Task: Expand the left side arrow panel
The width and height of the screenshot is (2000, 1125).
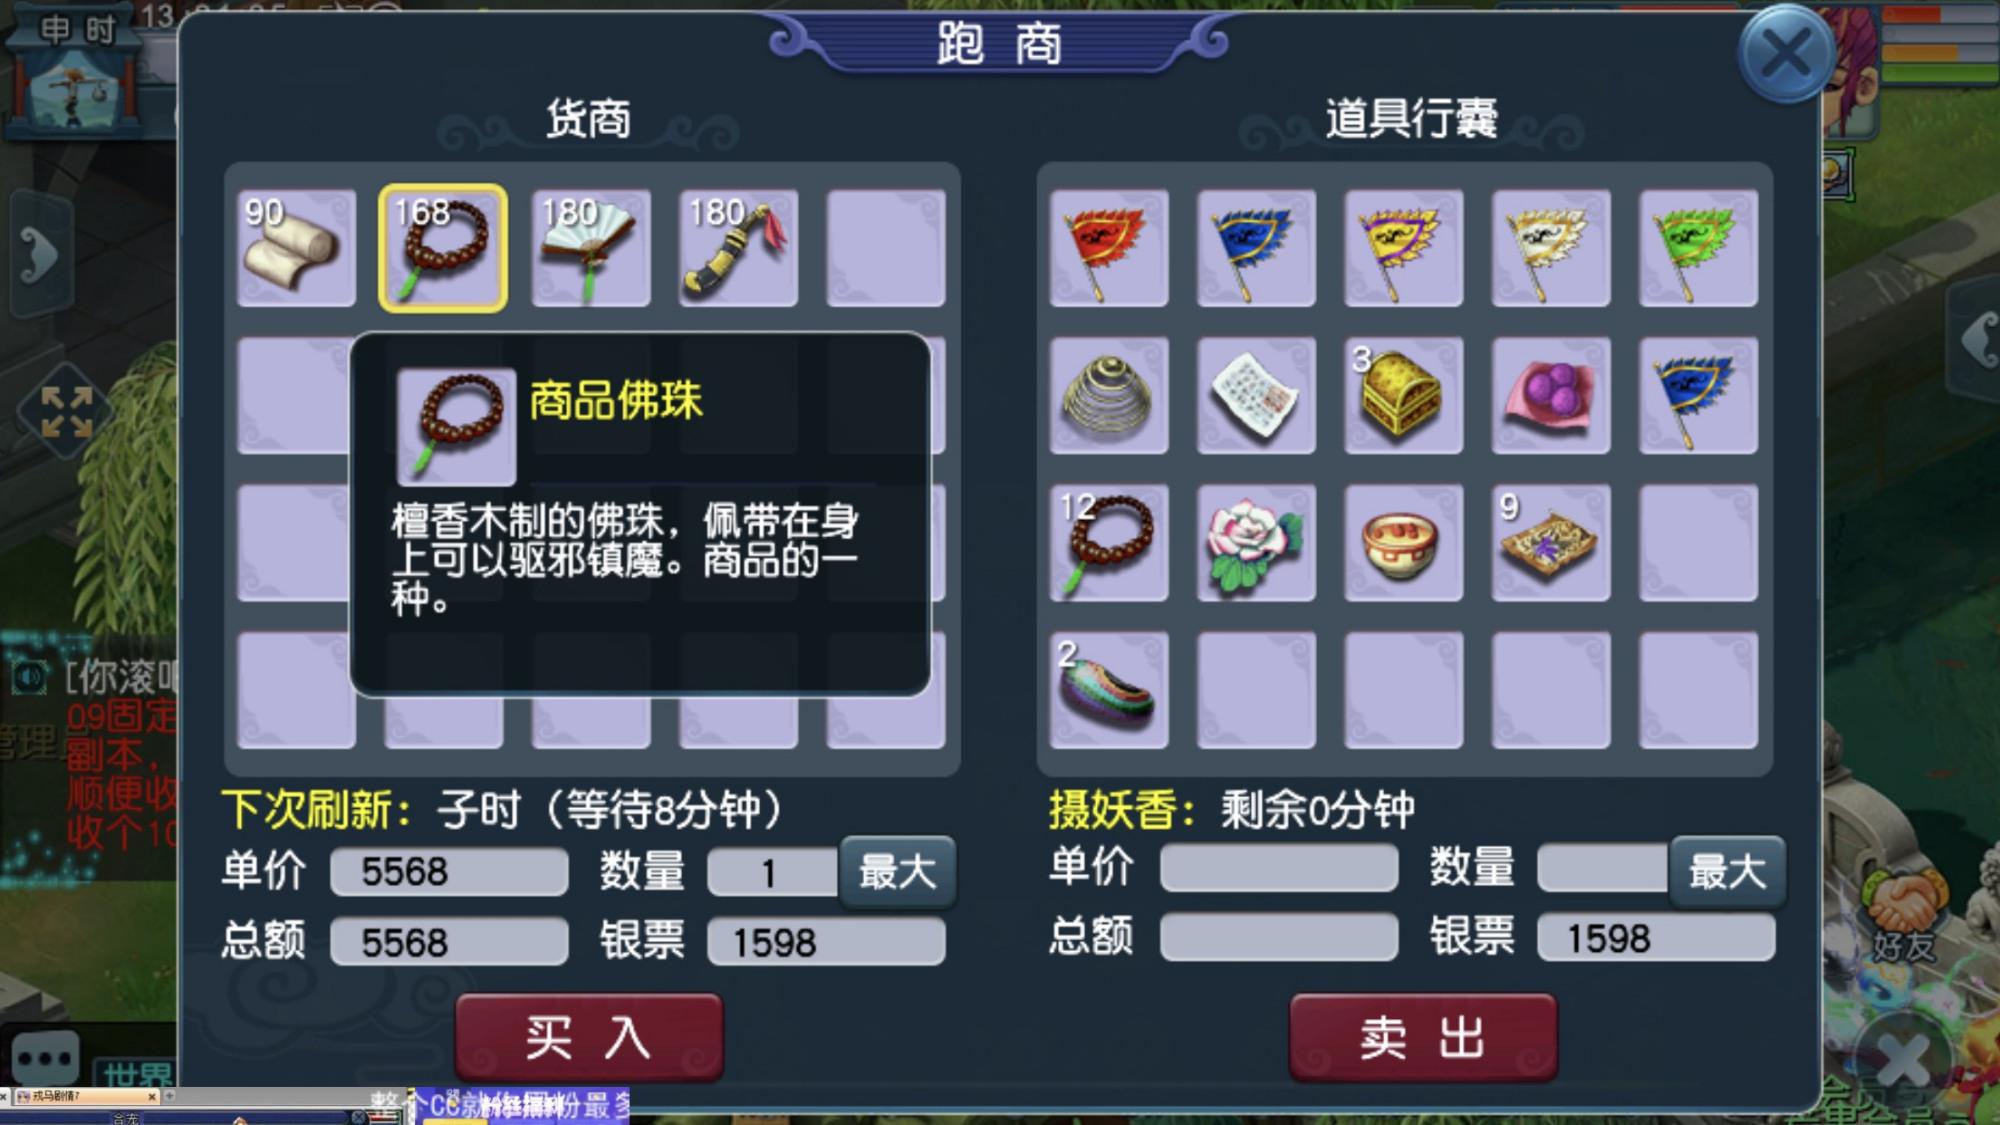Action: tap(40, 254)
